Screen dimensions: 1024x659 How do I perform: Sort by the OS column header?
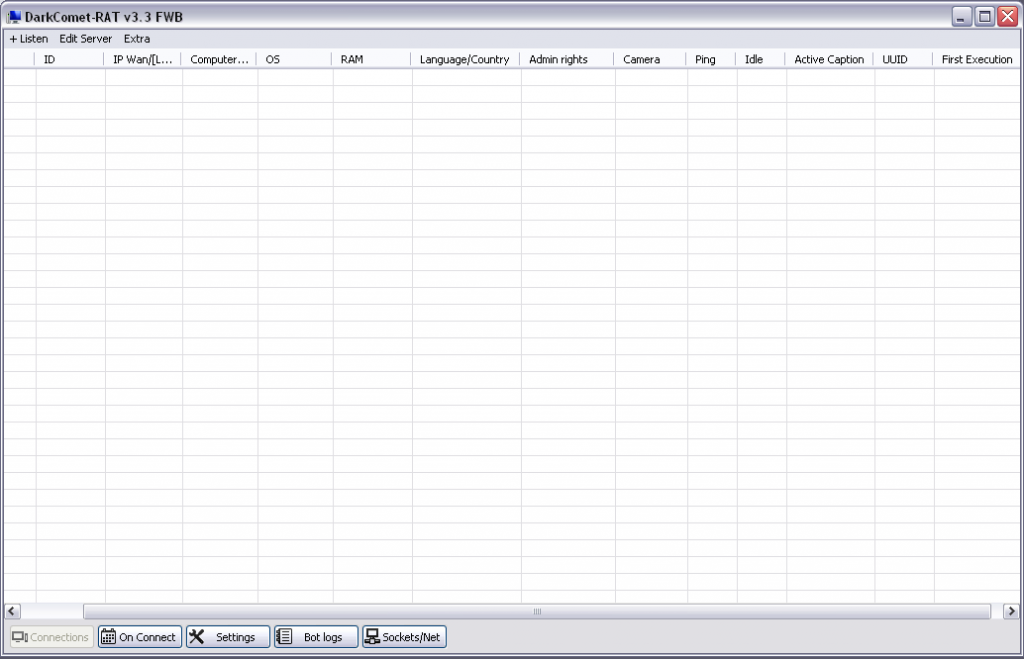tap(294, 59)
